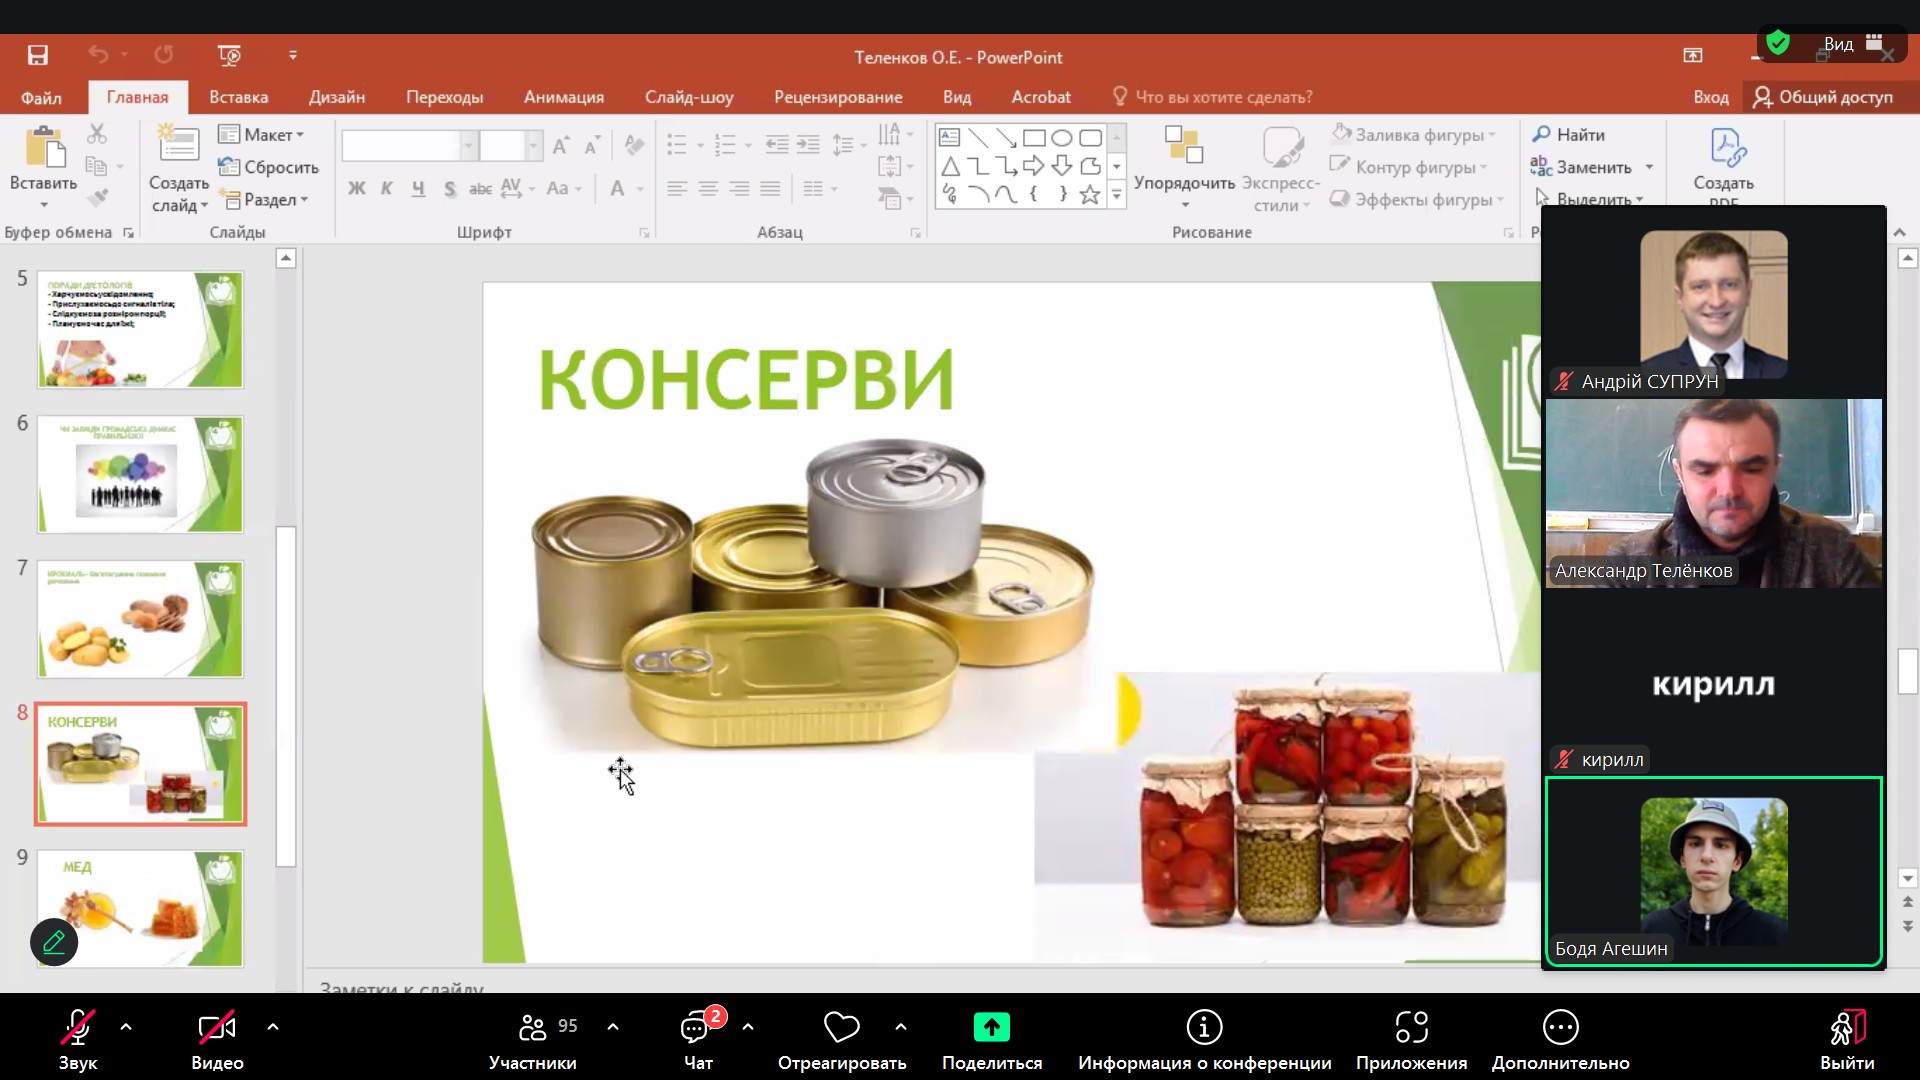Screen dimensions: 1920x1080
Task: Click the Save icon in title bar
Action: (x=38, y=56)
